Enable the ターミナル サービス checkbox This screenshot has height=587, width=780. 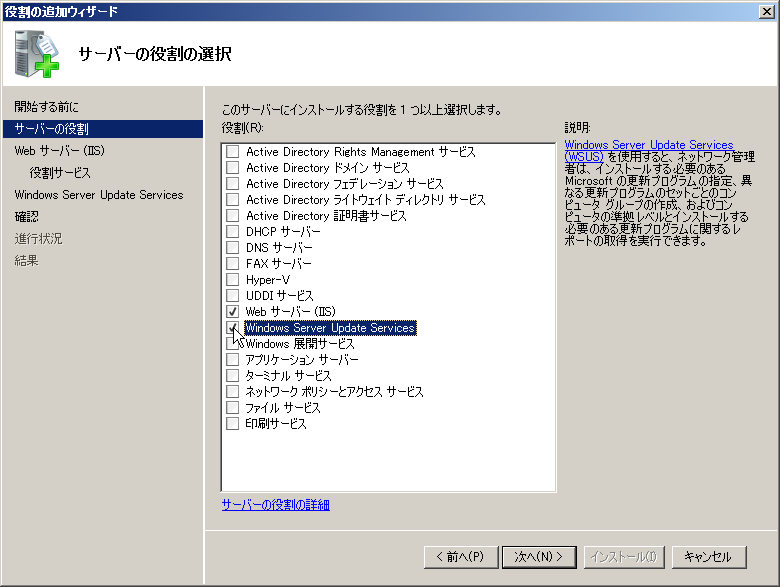232,375
